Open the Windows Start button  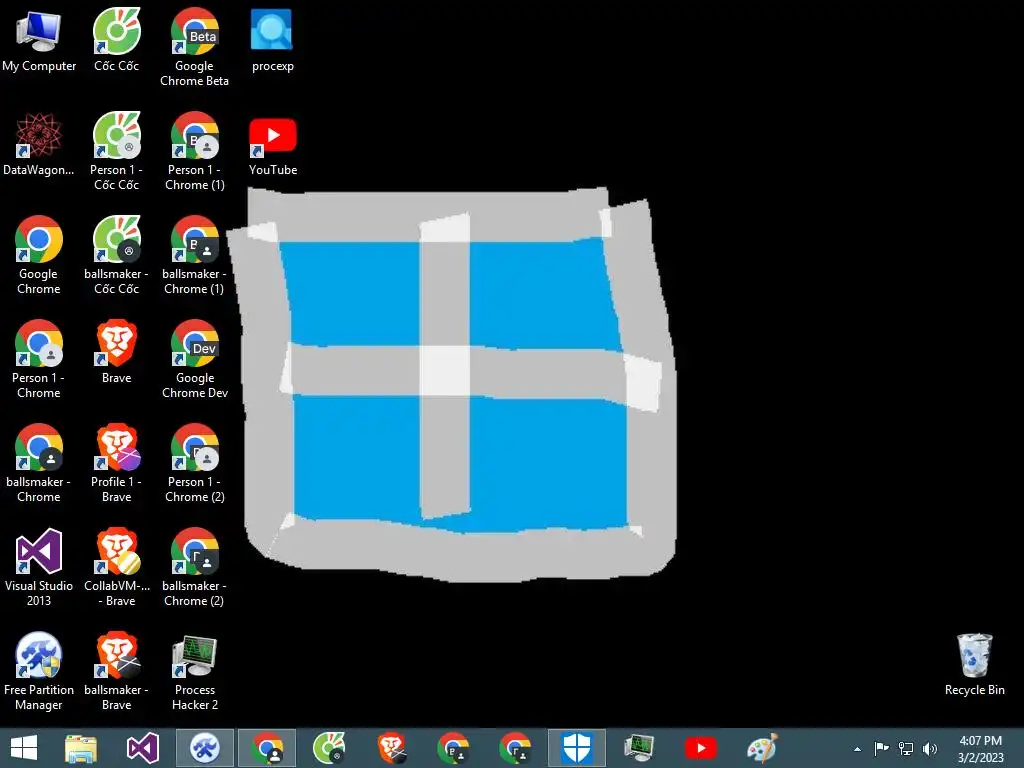point(24,748)
